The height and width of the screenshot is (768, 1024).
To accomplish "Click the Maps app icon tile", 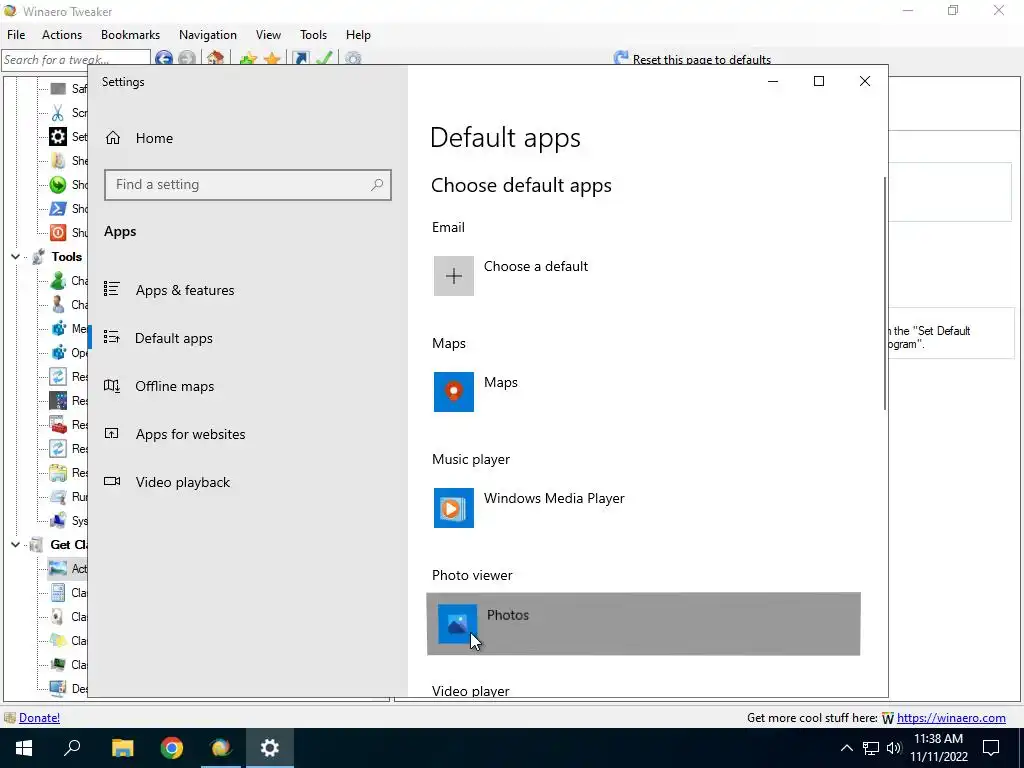I will point(454,392).
